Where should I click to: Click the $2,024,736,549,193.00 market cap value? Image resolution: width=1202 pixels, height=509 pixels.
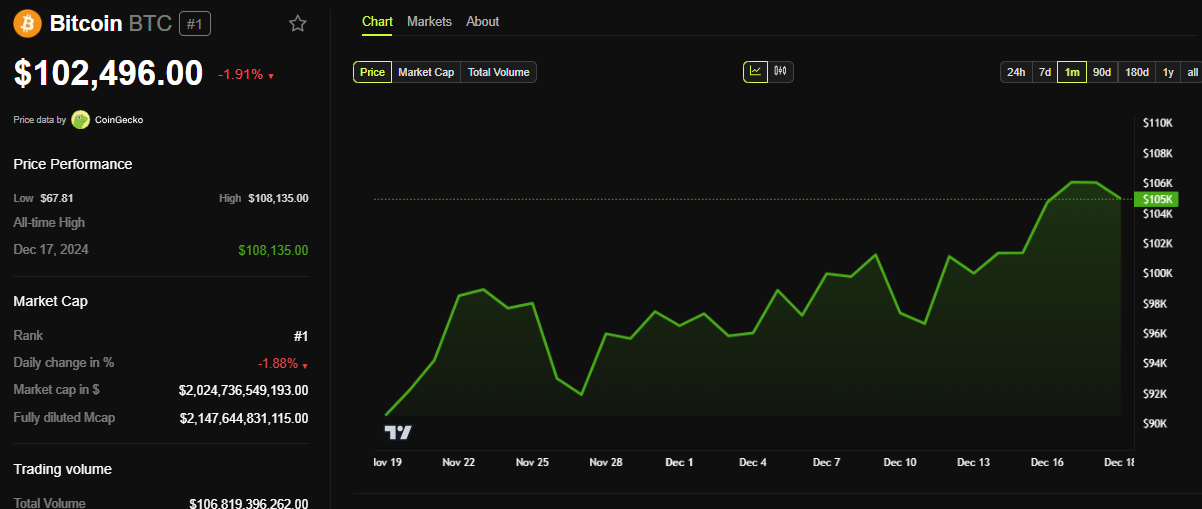(244, 390)
